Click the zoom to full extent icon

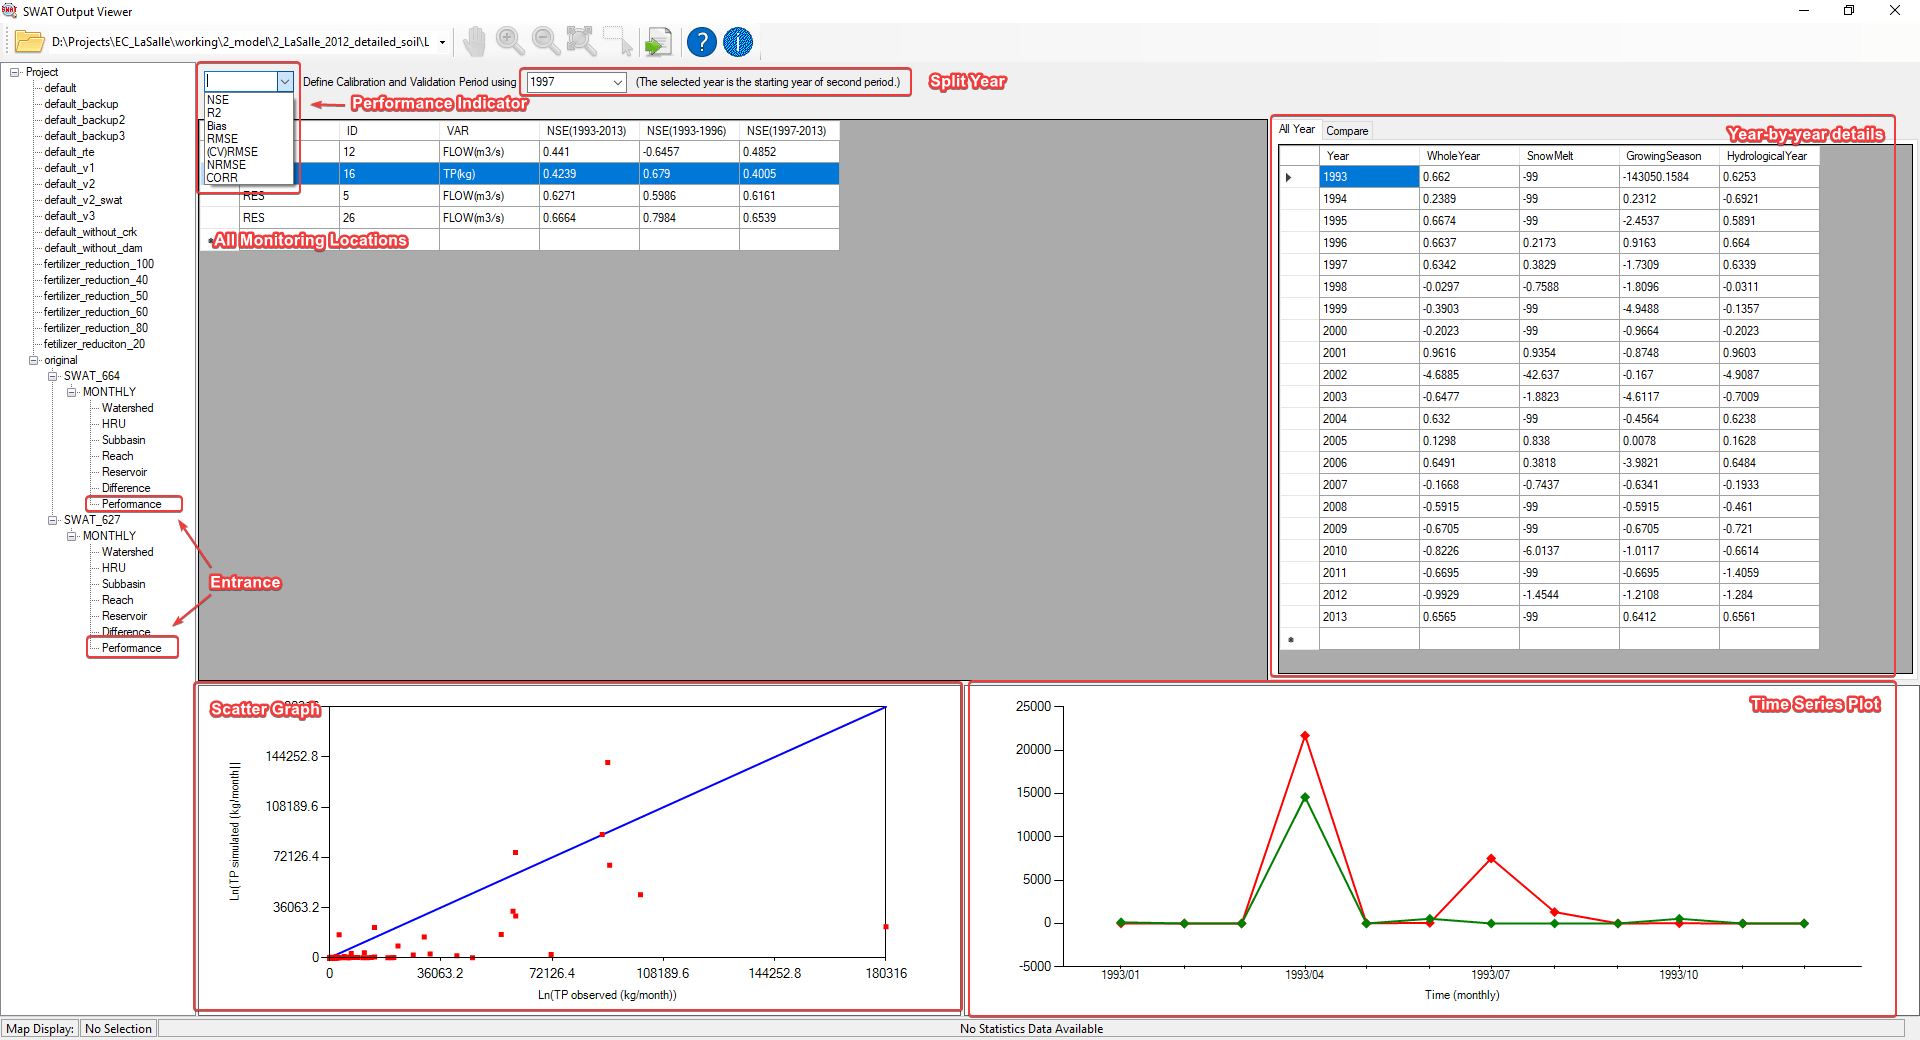coord(581,42)
